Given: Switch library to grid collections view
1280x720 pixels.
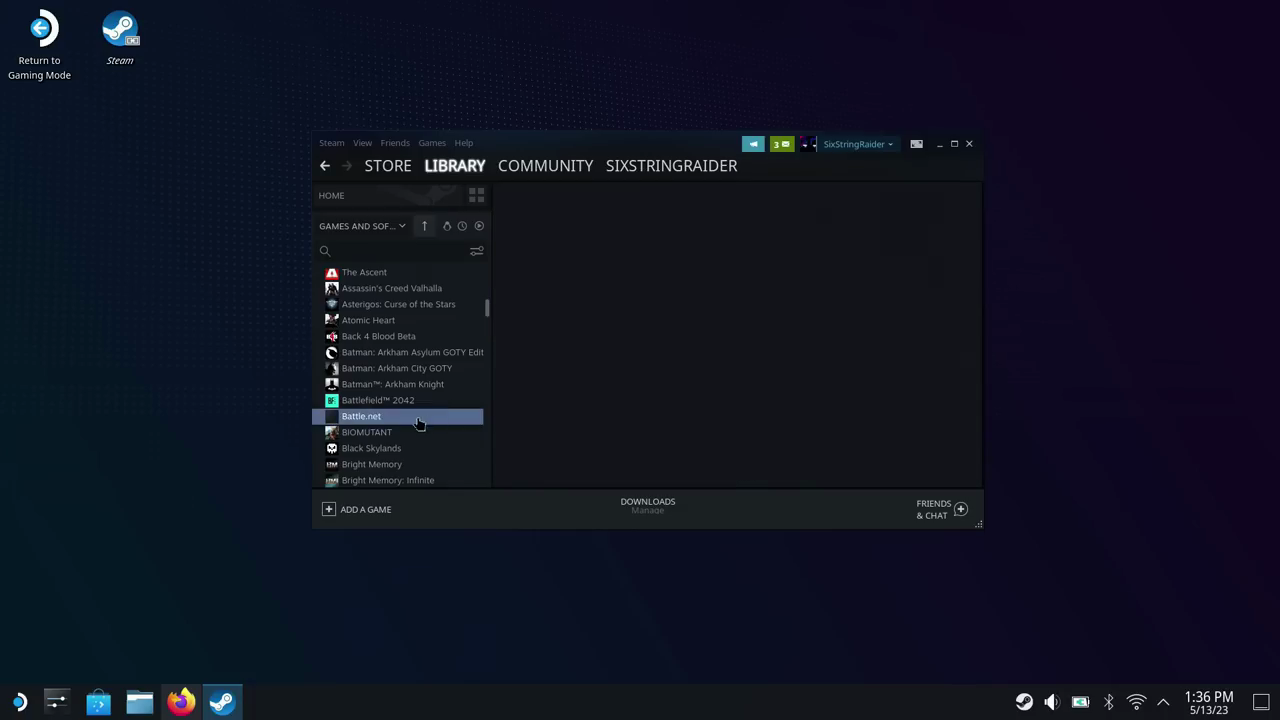Looking at the screenshot, I should [476, 195].
